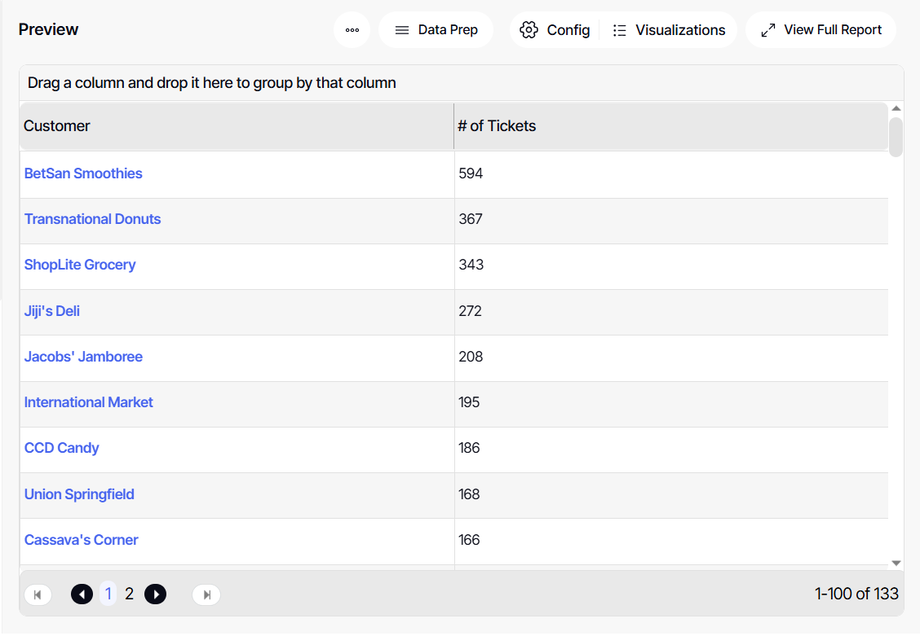Click the table's vertical scrollbar thumb
Screen dimensions: 920x636
click(896, 137)
